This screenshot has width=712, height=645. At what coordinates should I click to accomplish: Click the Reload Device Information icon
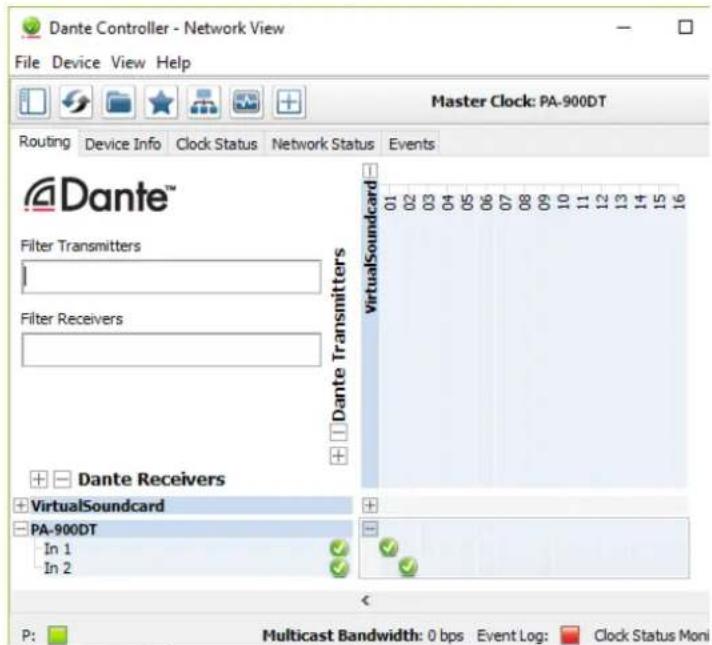point(75,101)
